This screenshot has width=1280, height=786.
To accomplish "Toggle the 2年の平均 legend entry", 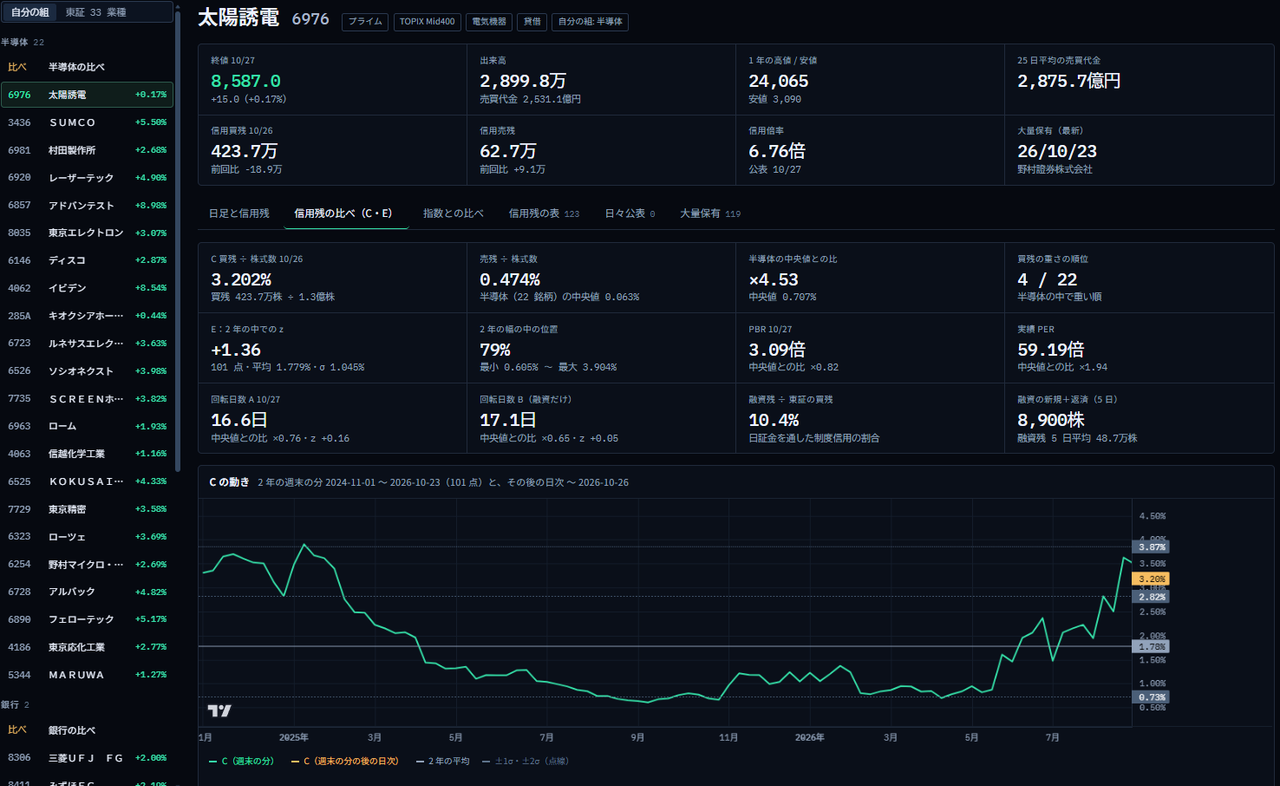I will 442,761.
